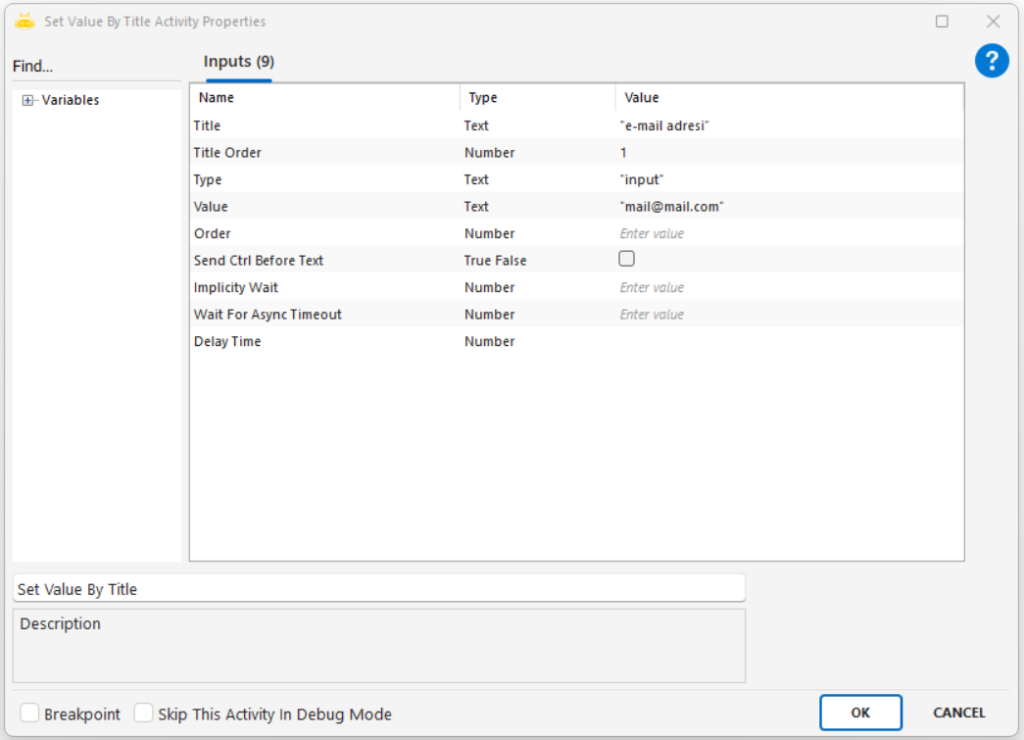The image size is (1024, 740).
Task: Enable the Breakpoint checkbox
Action: pos(30,713)
